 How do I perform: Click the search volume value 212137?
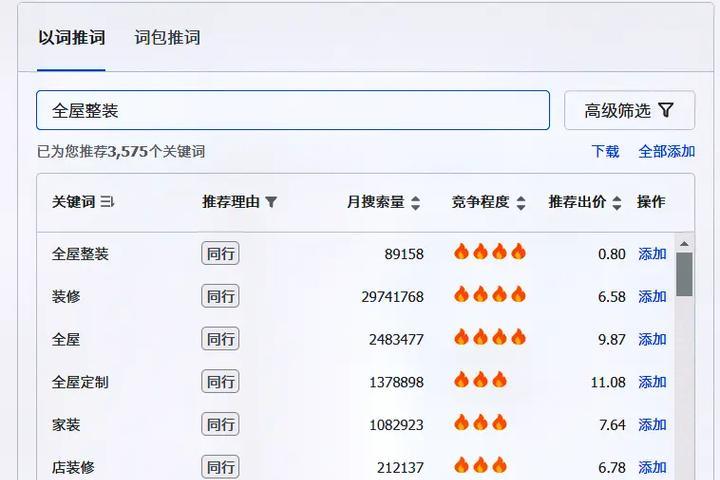(x=400, y=468)
